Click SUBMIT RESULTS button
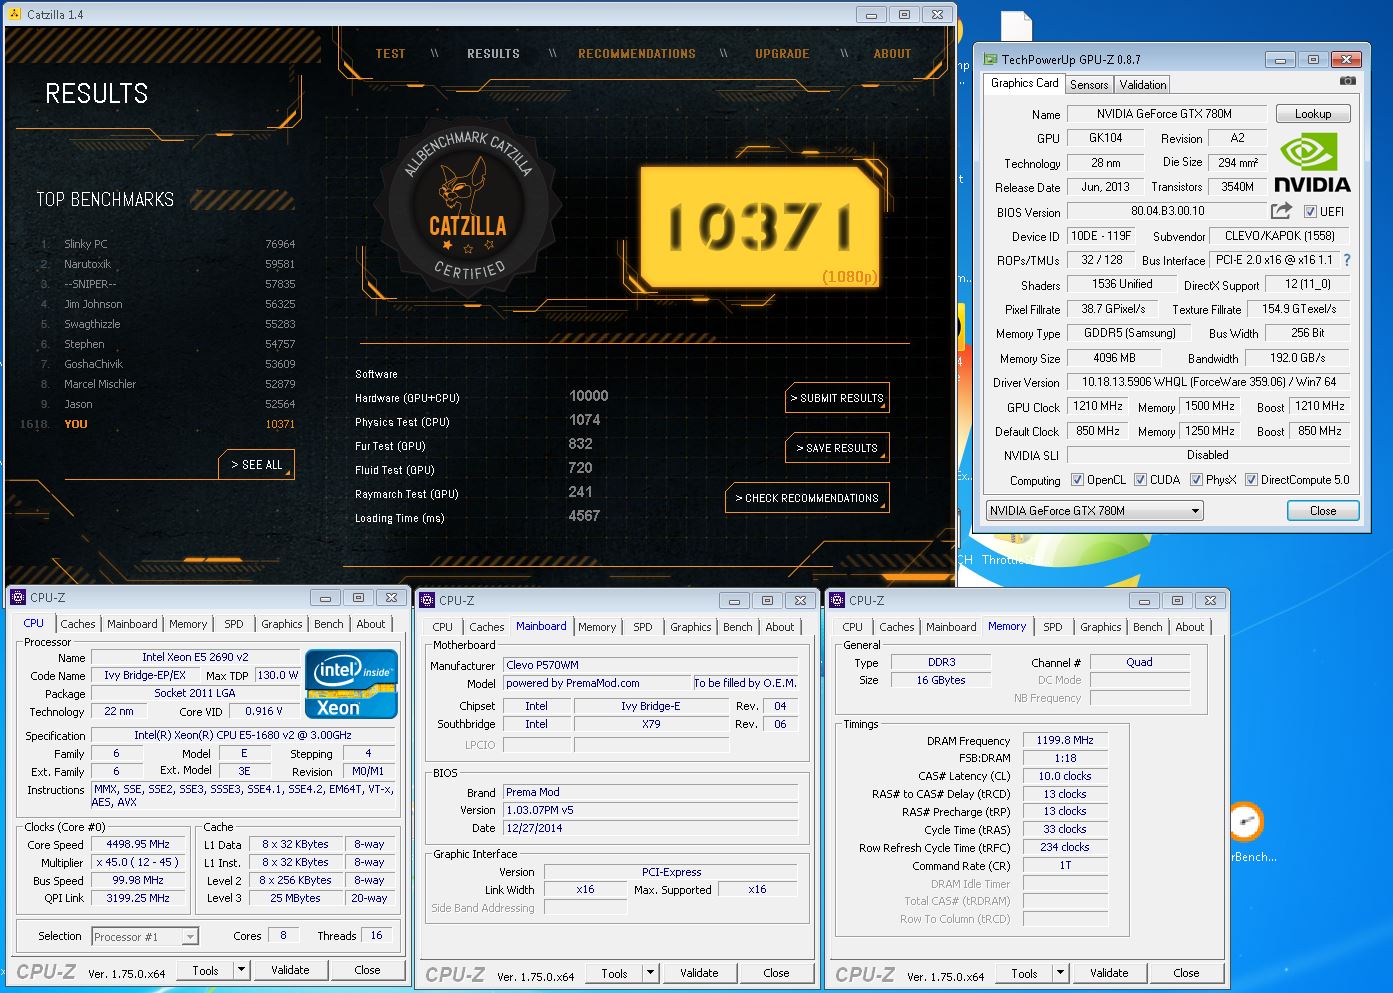The height and width of the screenshot is (993, 1393). tap(837, 398)
